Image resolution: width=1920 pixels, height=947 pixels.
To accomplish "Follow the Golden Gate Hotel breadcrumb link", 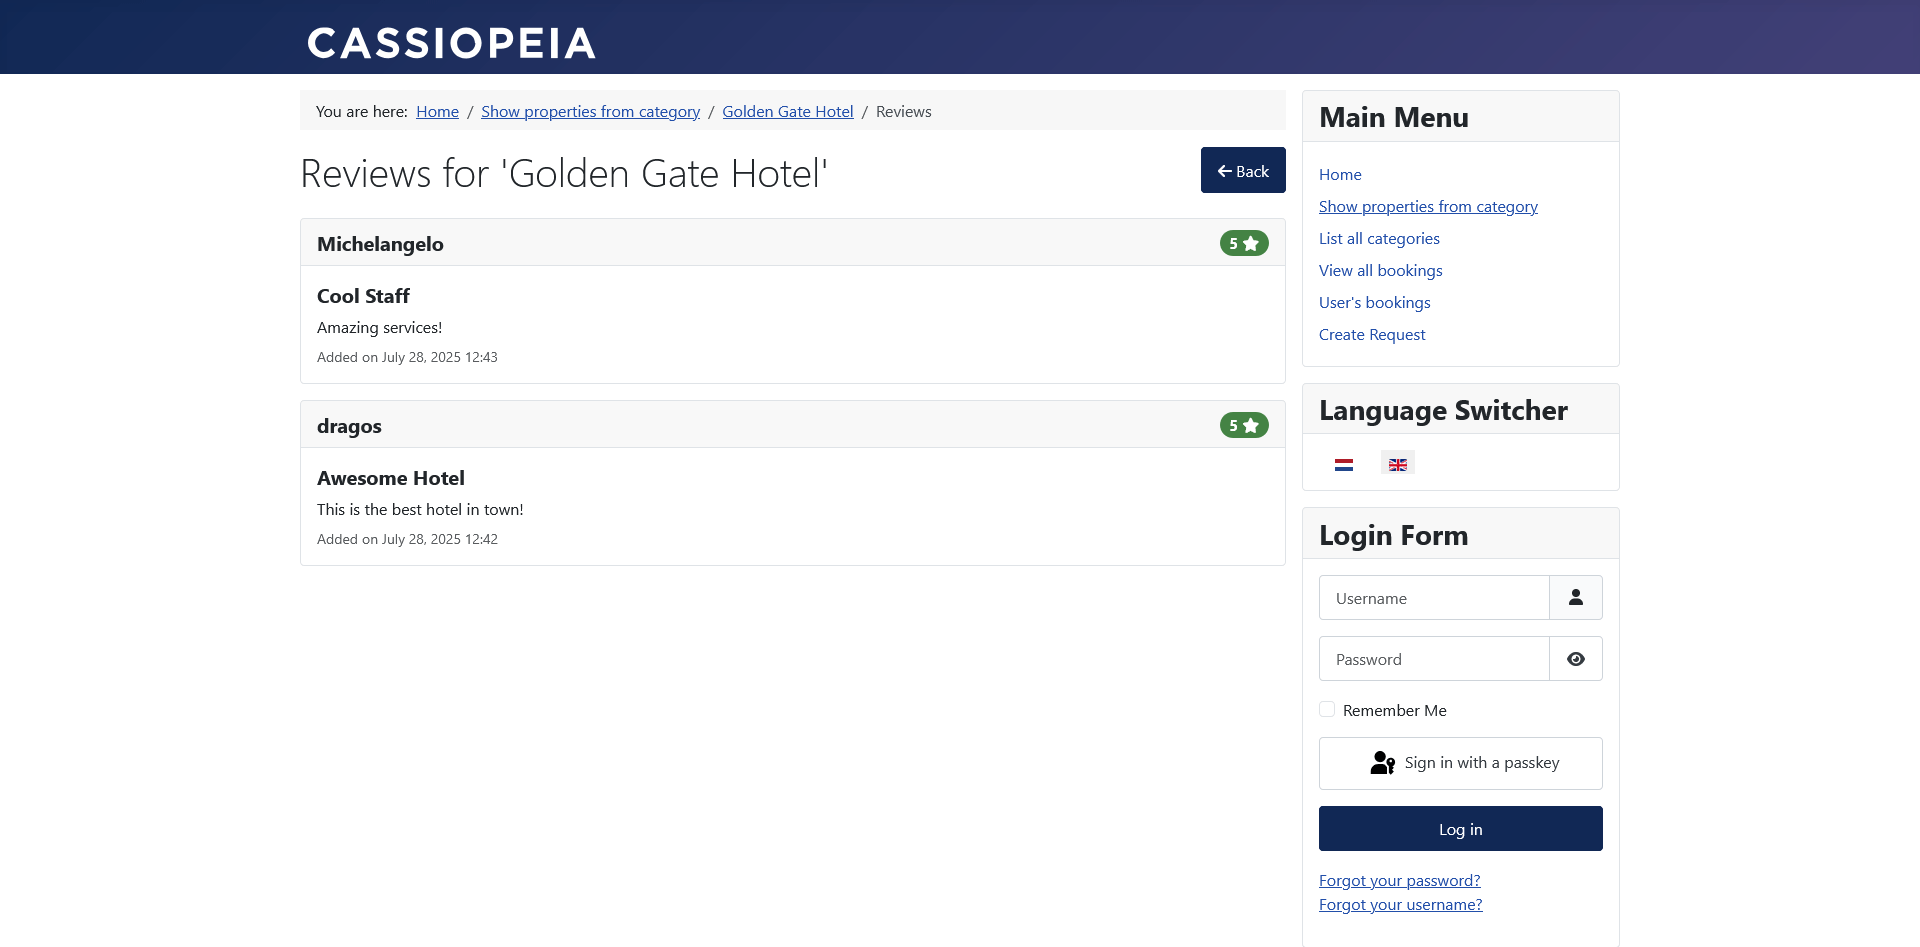I will 788,111.
